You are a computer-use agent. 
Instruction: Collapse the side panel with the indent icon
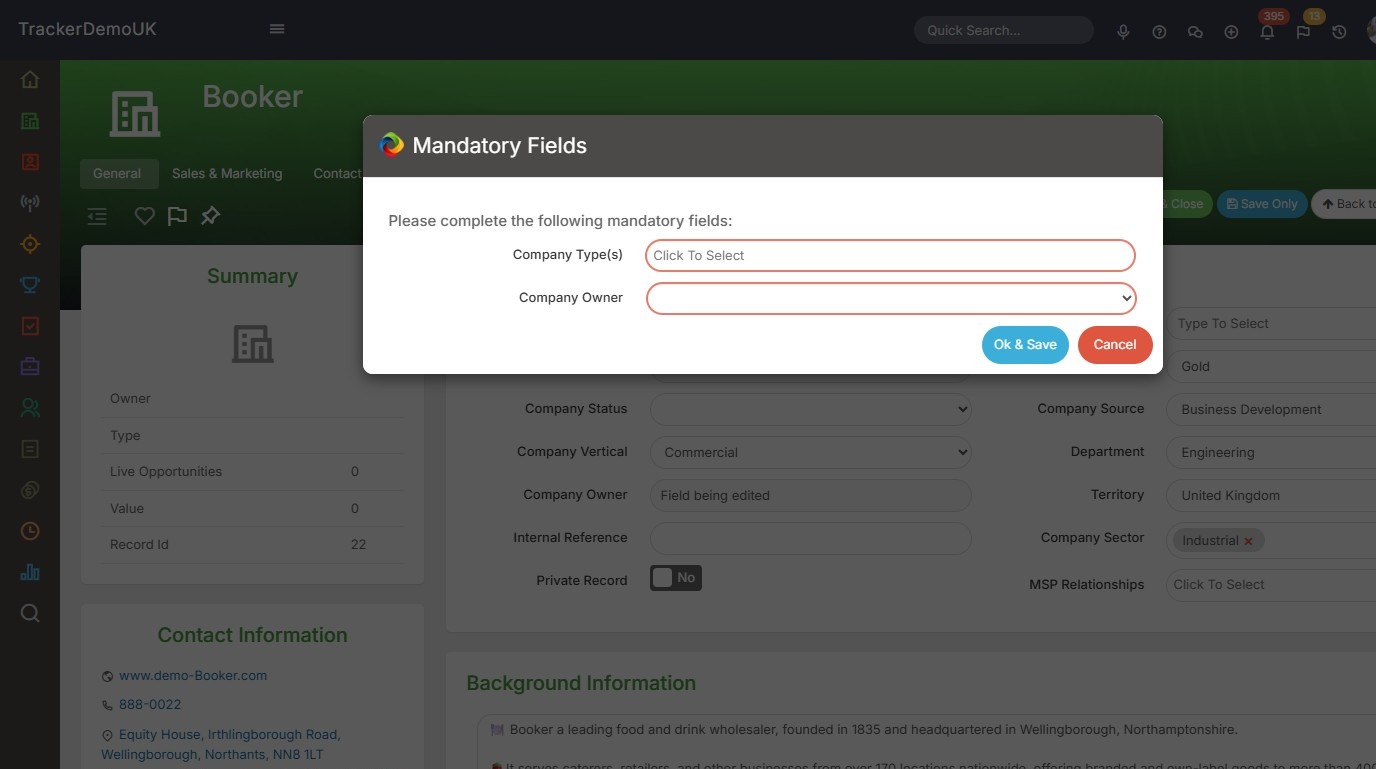(x=97, y=216)
